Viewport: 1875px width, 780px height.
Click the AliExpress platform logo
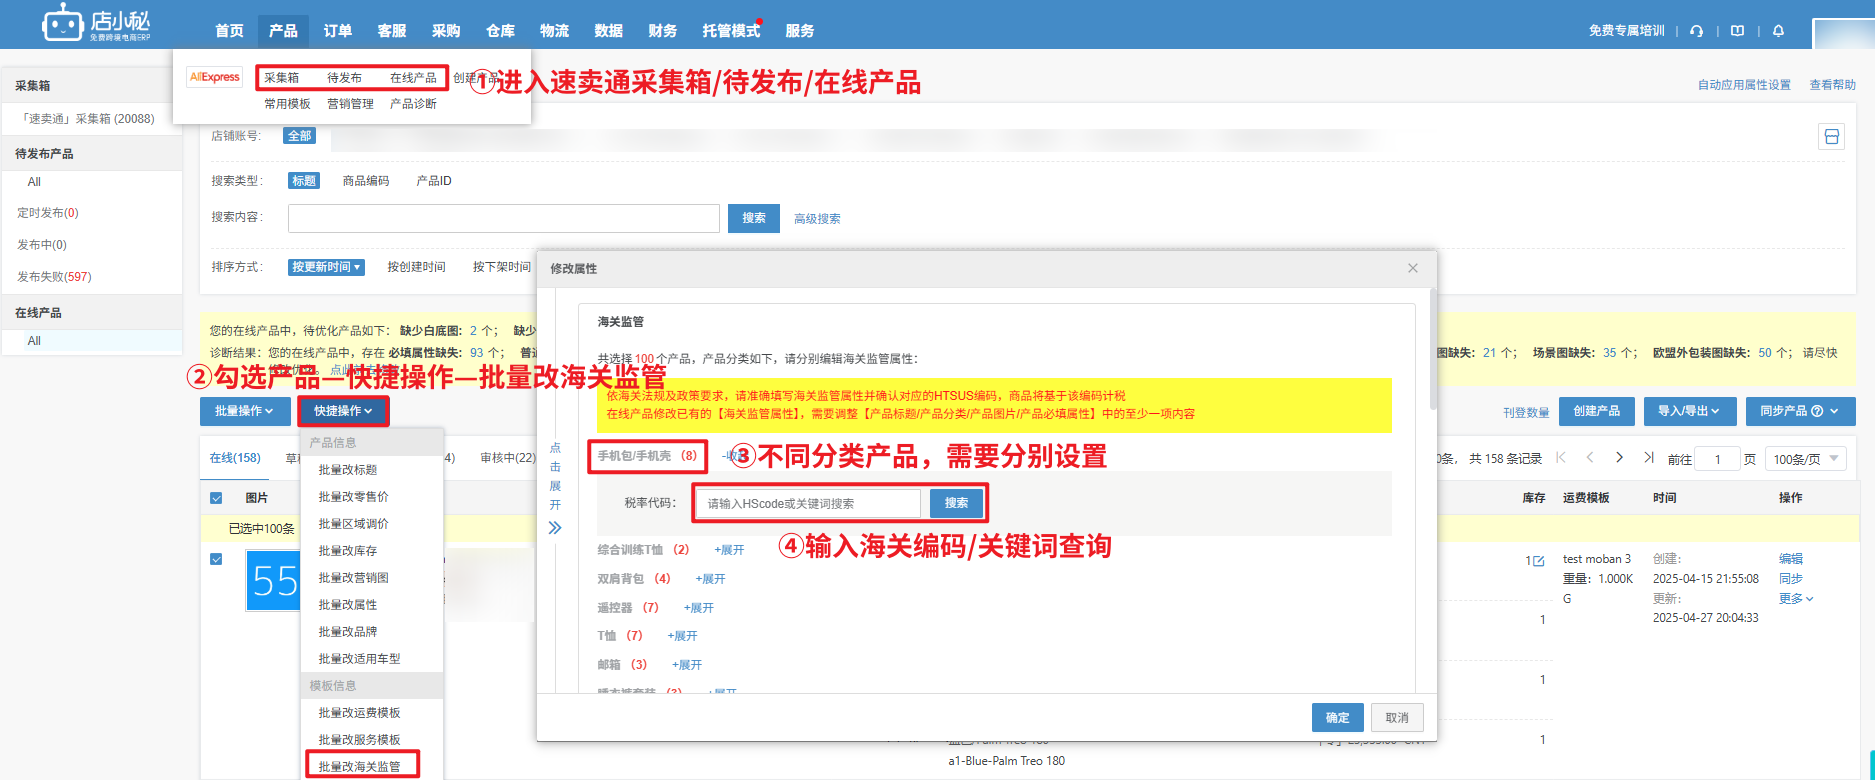coord(214,77)
